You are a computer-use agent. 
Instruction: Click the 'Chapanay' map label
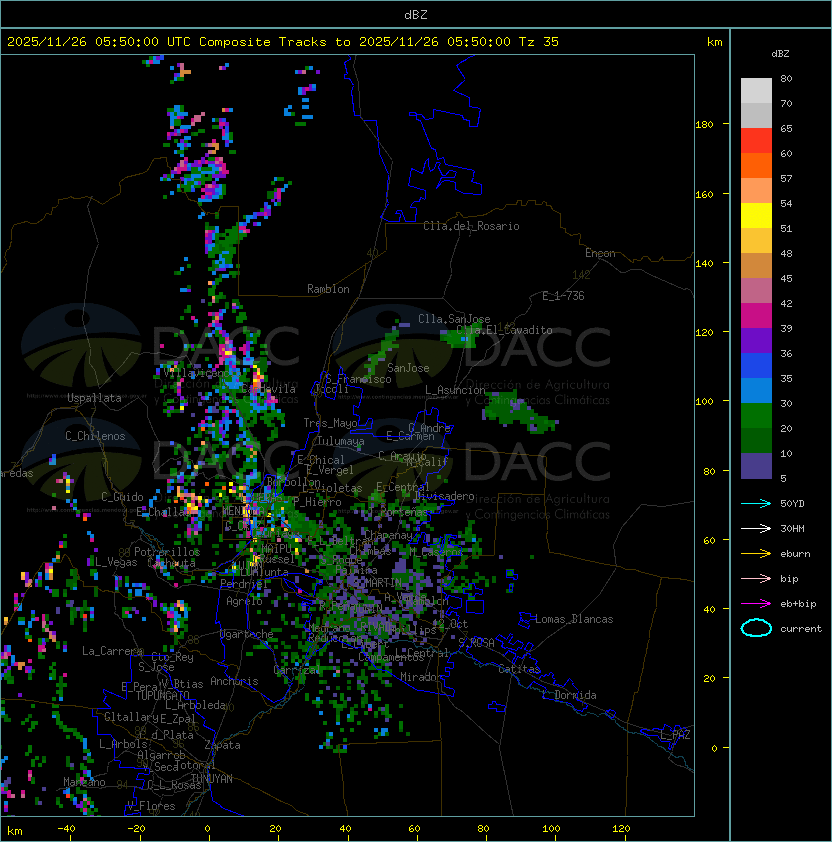click(x=388, y=535)
